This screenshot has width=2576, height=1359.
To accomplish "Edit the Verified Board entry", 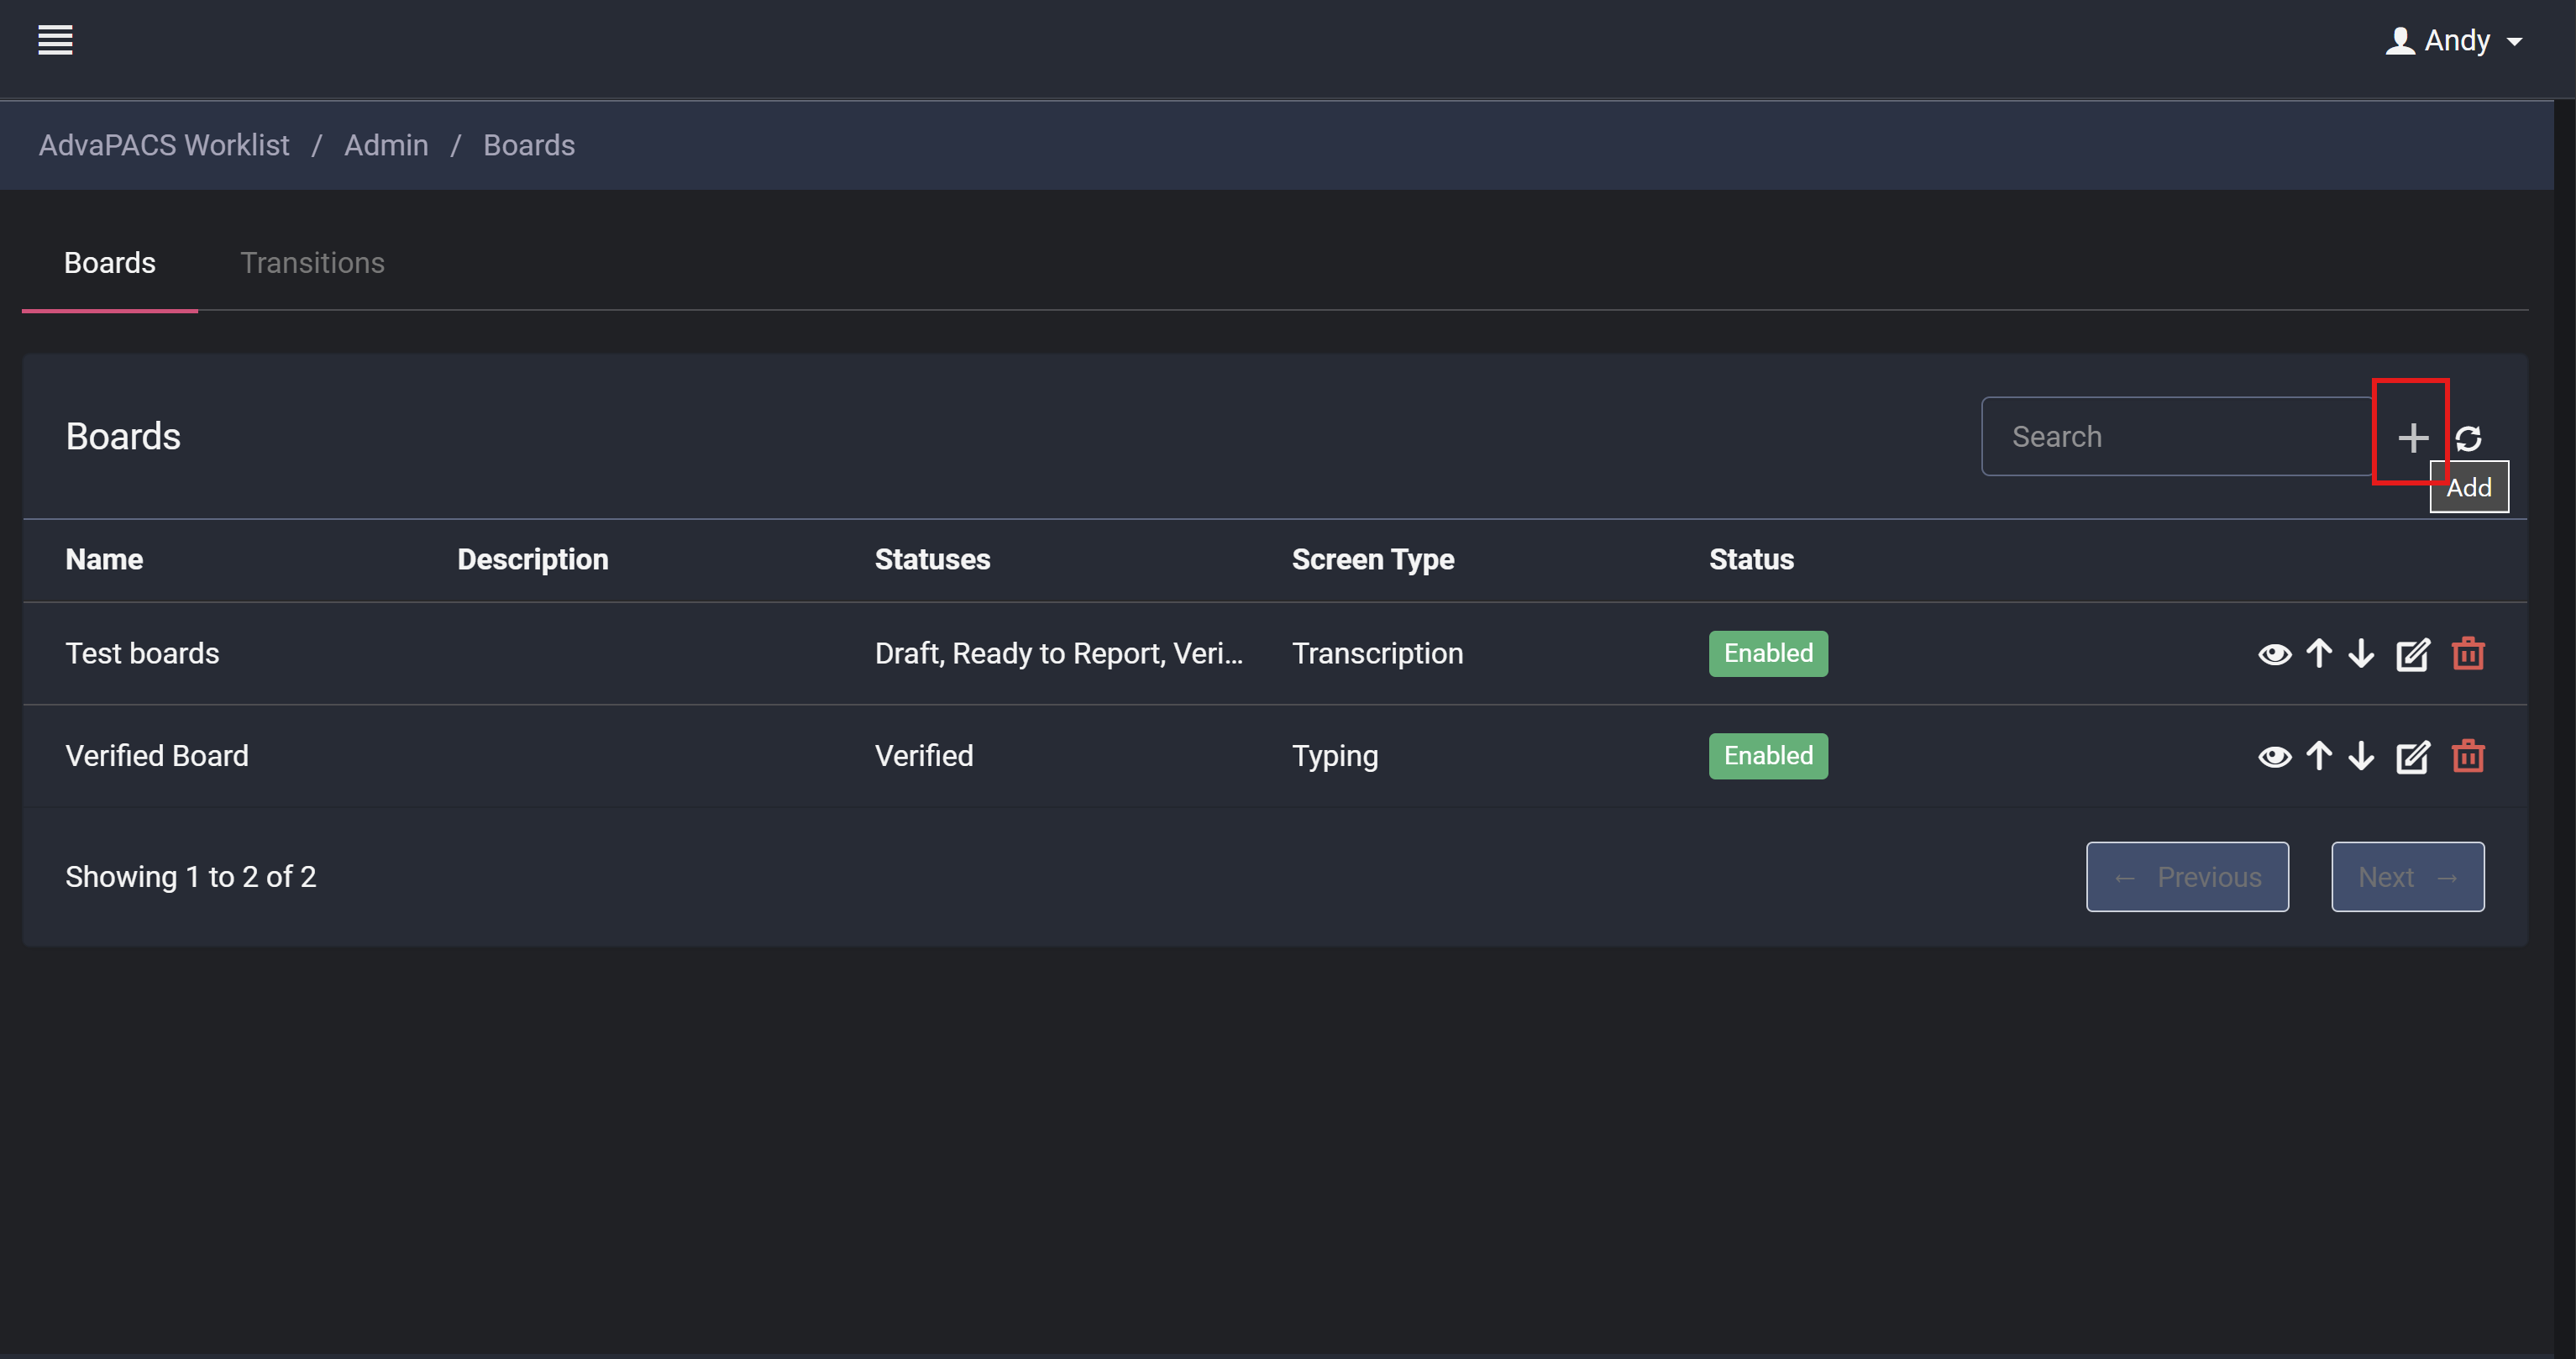I will click(2412, 757).
